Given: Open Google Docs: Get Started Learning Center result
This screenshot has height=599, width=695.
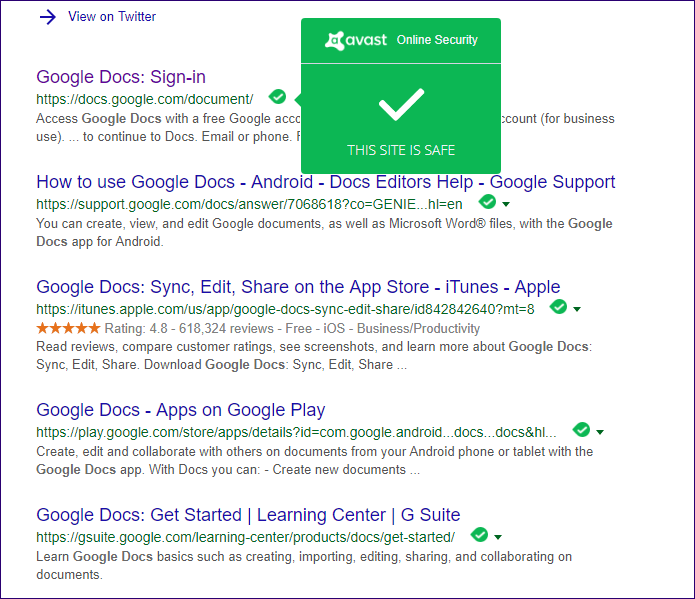Looking at the screenshot, I should tap(248, 515).
